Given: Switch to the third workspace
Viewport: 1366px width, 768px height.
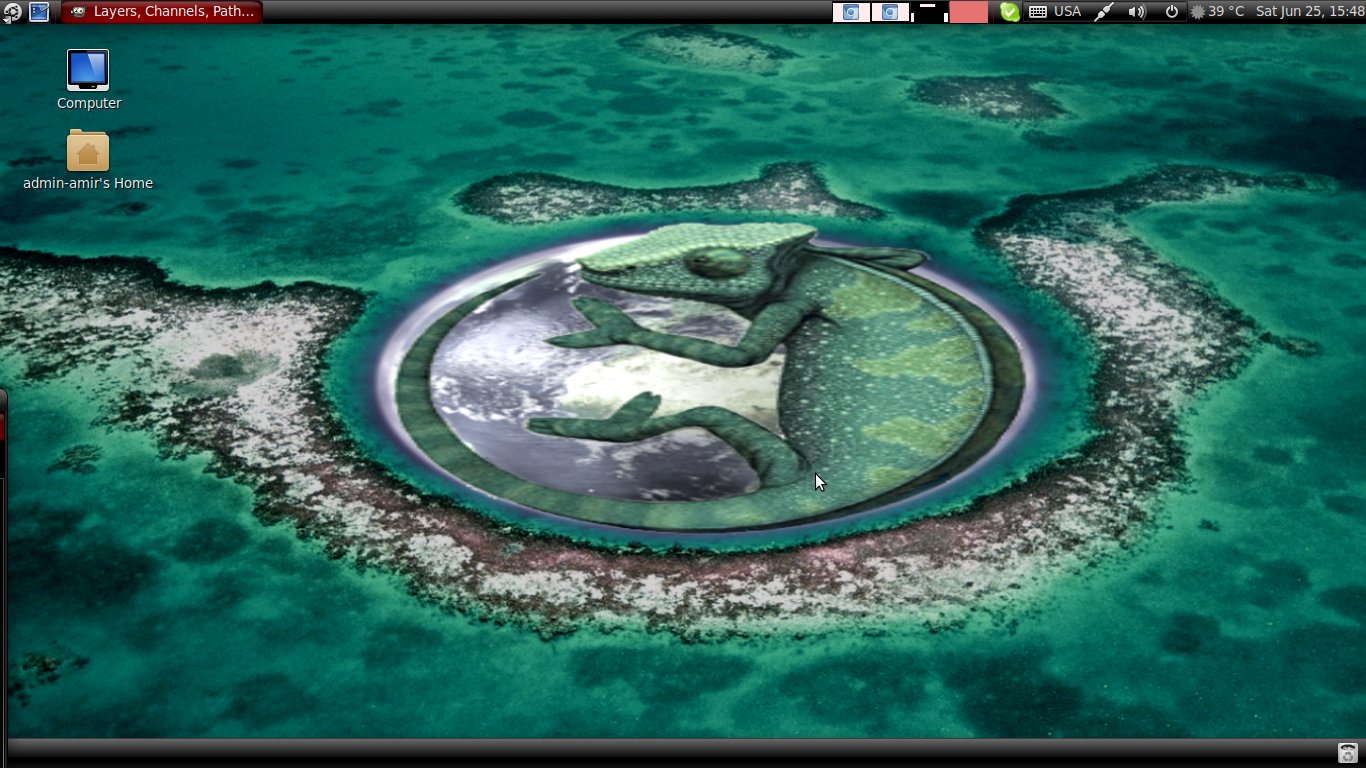Looking at the screenshot, I should click(929, 12).
